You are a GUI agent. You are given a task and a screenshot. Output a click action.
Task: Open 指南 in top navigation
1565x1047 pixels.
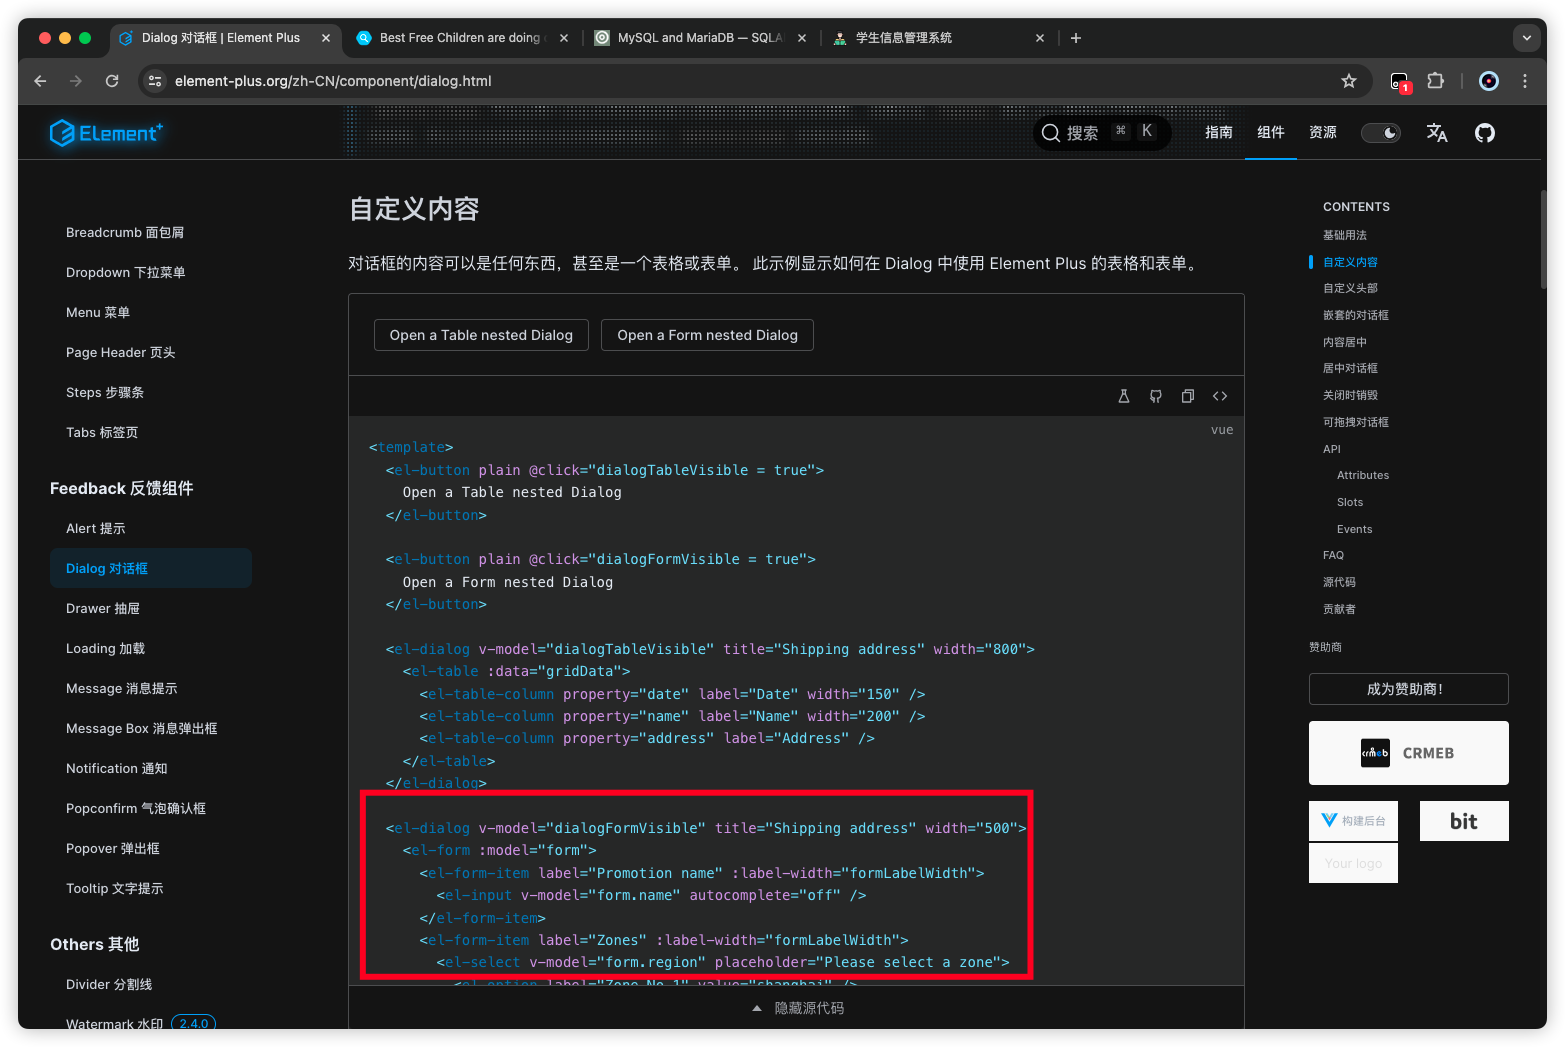pyautogui.click(x=1219, y=132)
